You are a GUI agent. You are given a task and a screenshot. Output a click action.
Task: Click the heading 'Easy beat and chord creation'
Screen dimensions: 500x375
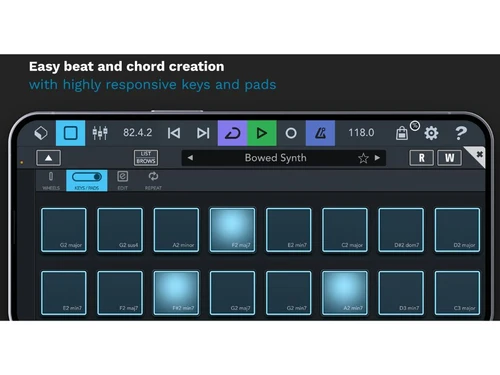127,67
